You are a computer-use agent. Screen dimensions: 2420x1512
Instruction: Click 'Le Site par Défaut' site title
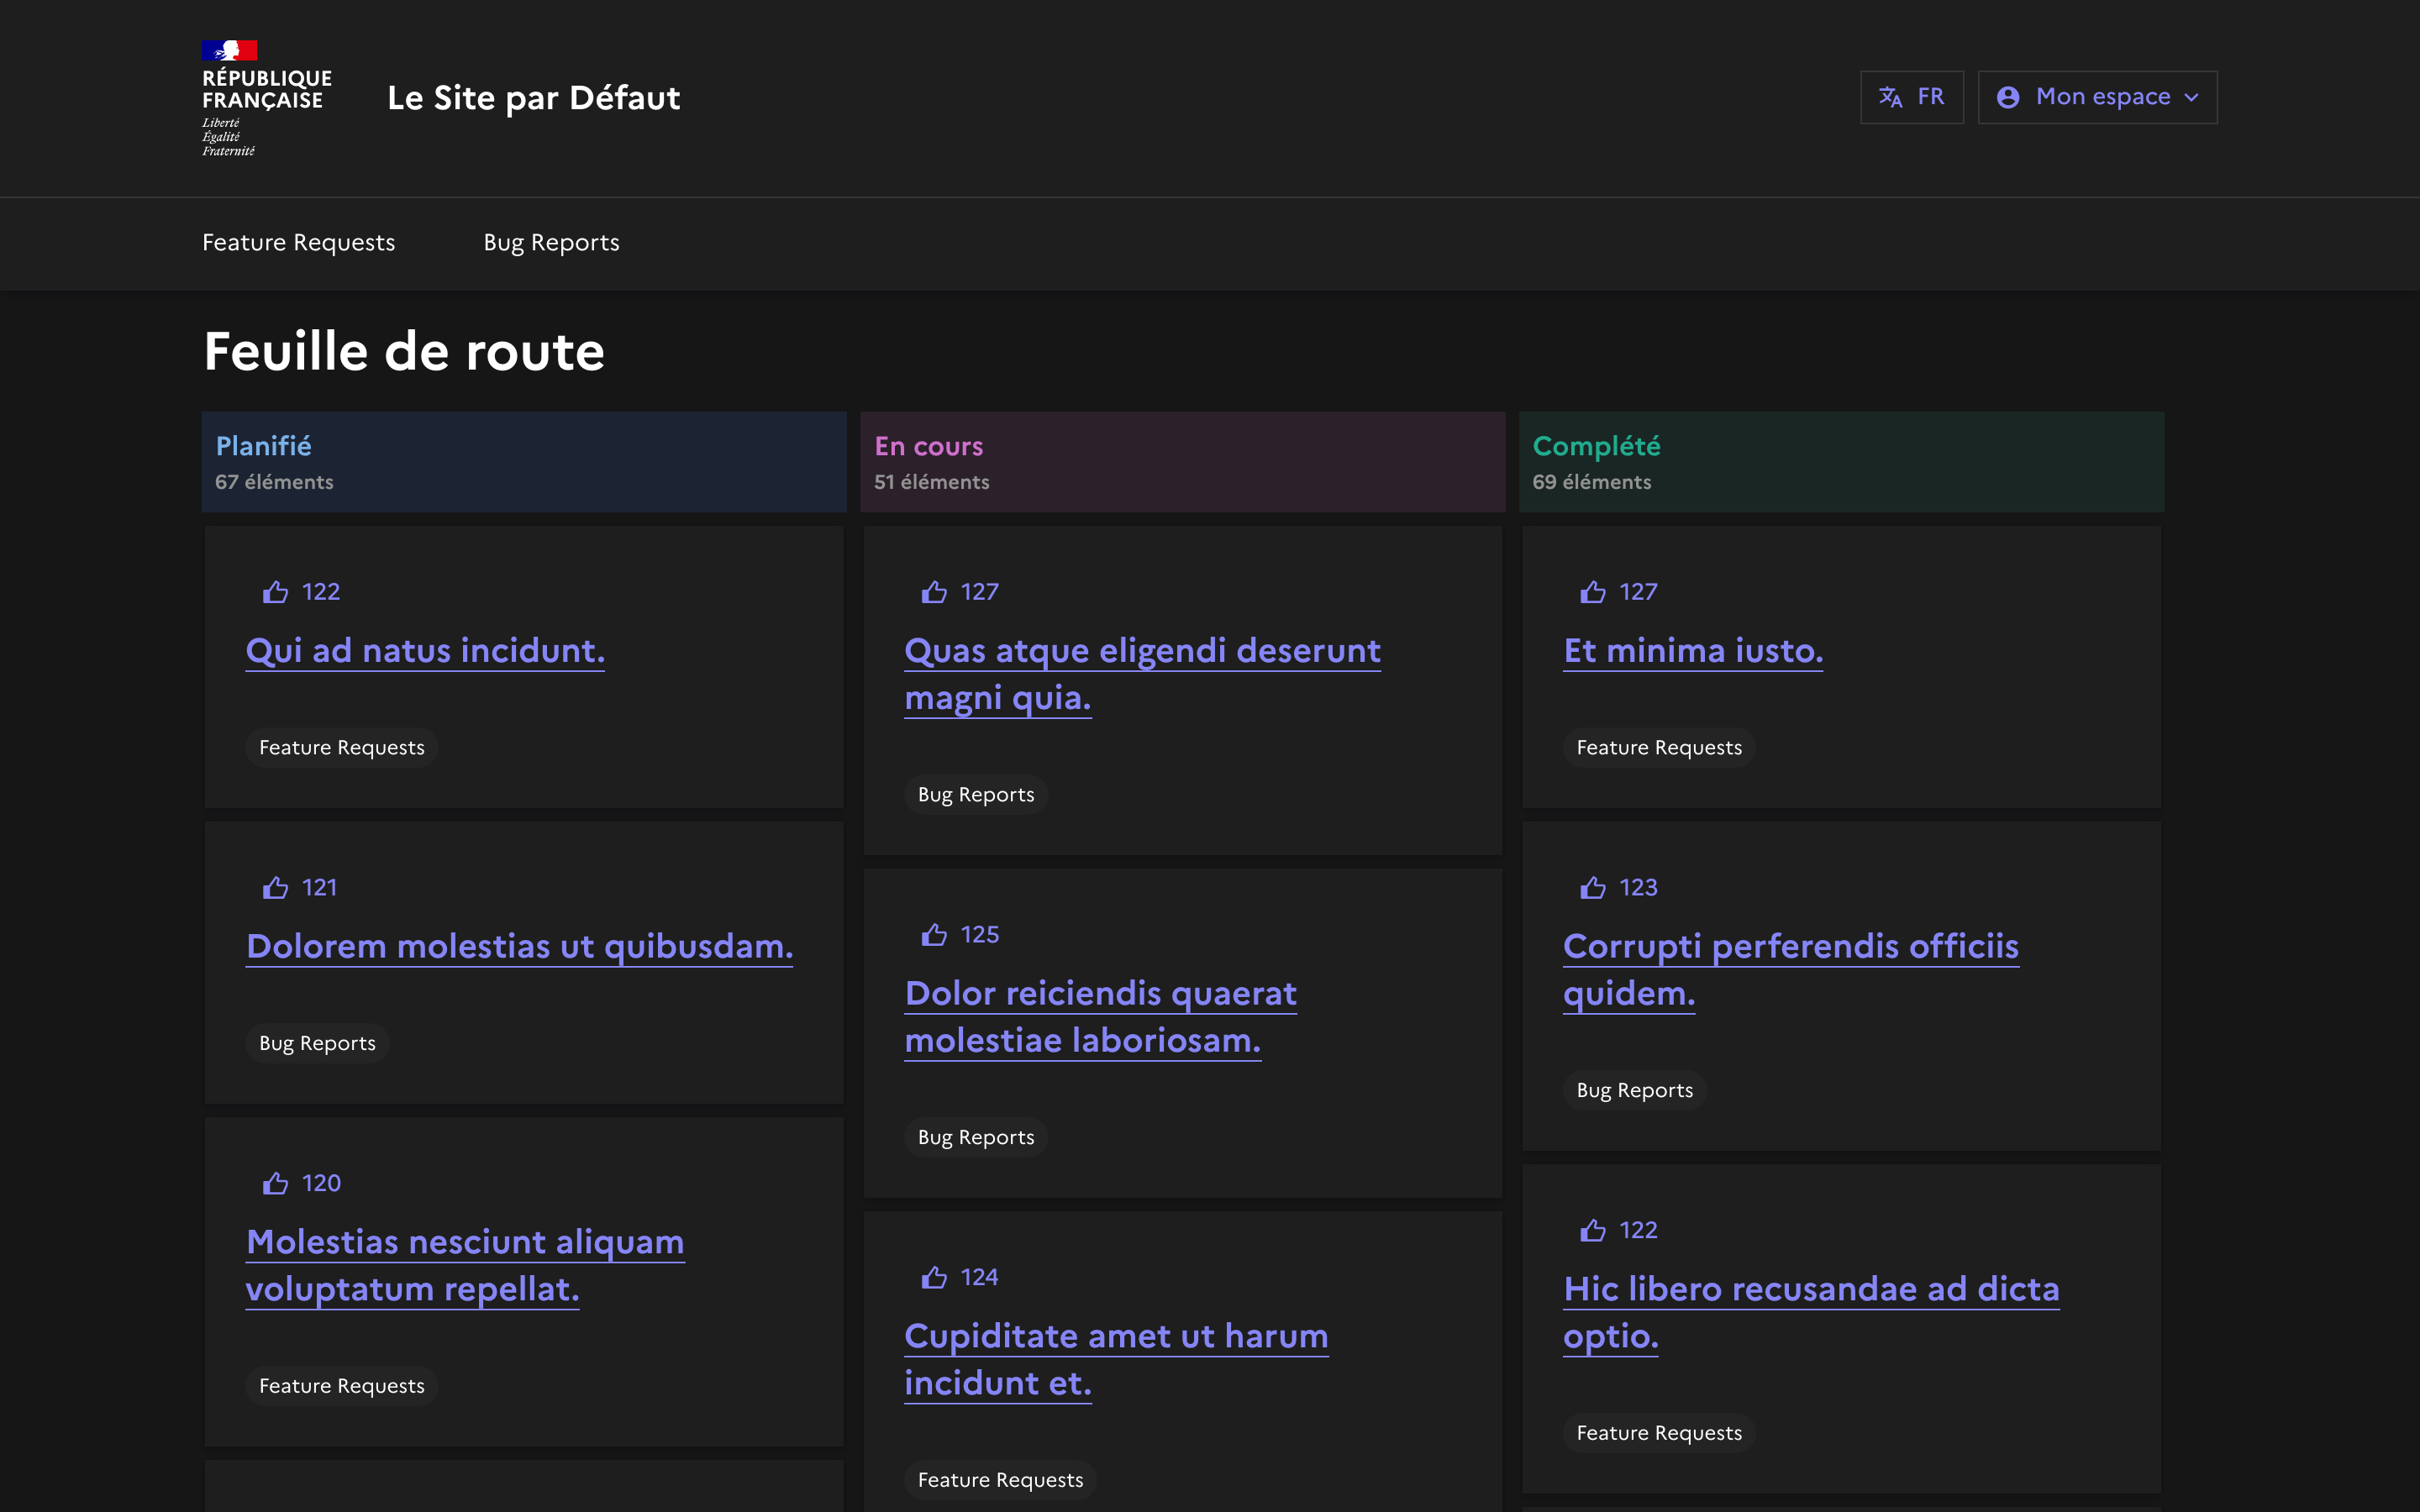click(x=533, y=98)
